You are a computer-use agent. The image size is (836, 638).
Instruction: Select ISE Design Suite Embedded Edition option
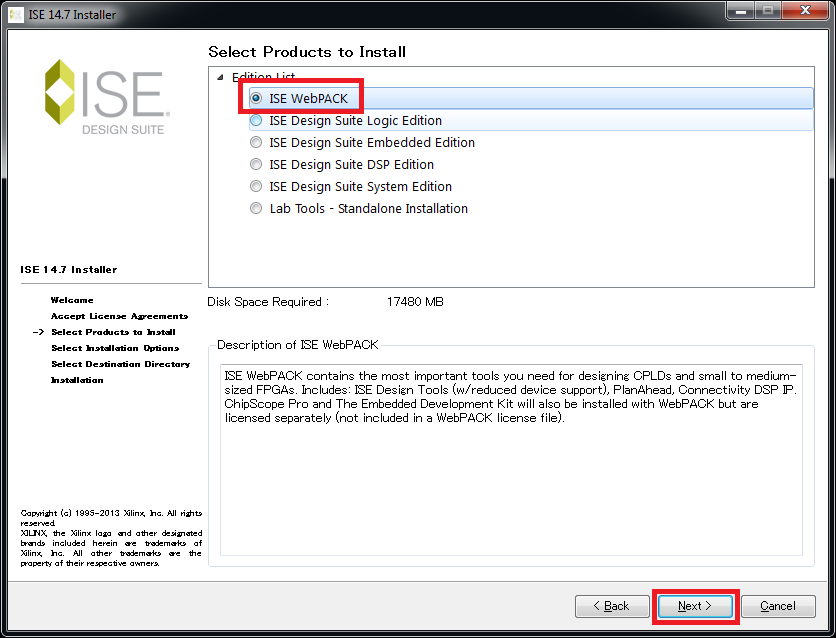(257, 142)
